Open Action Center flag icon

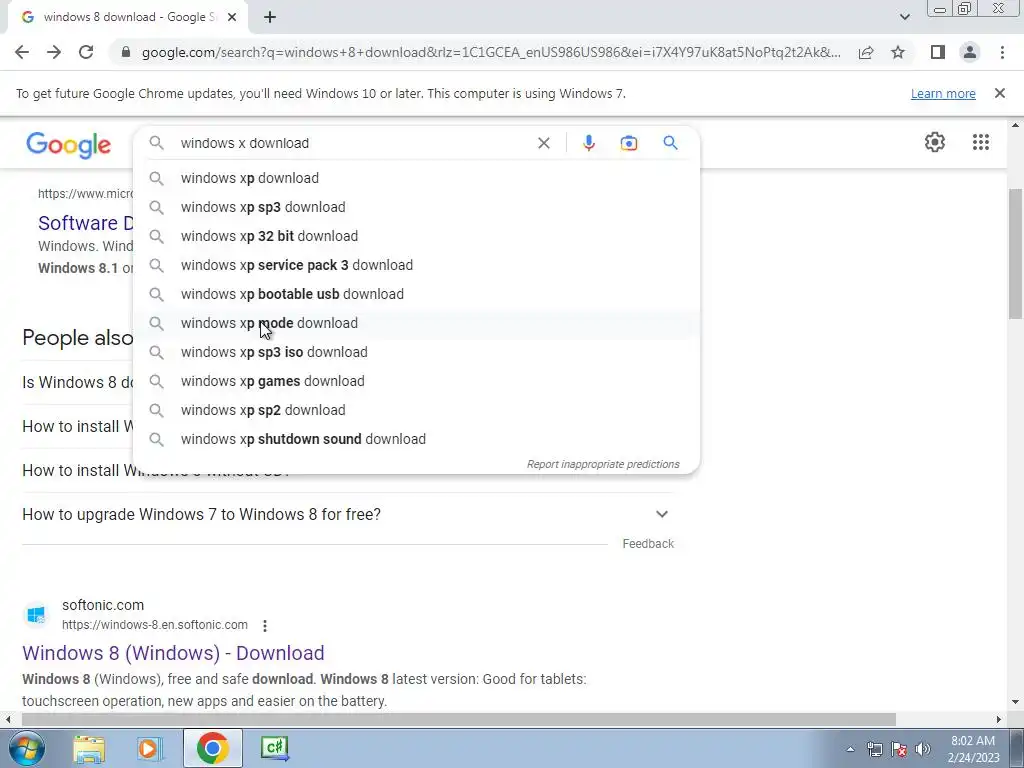point(899,749)
